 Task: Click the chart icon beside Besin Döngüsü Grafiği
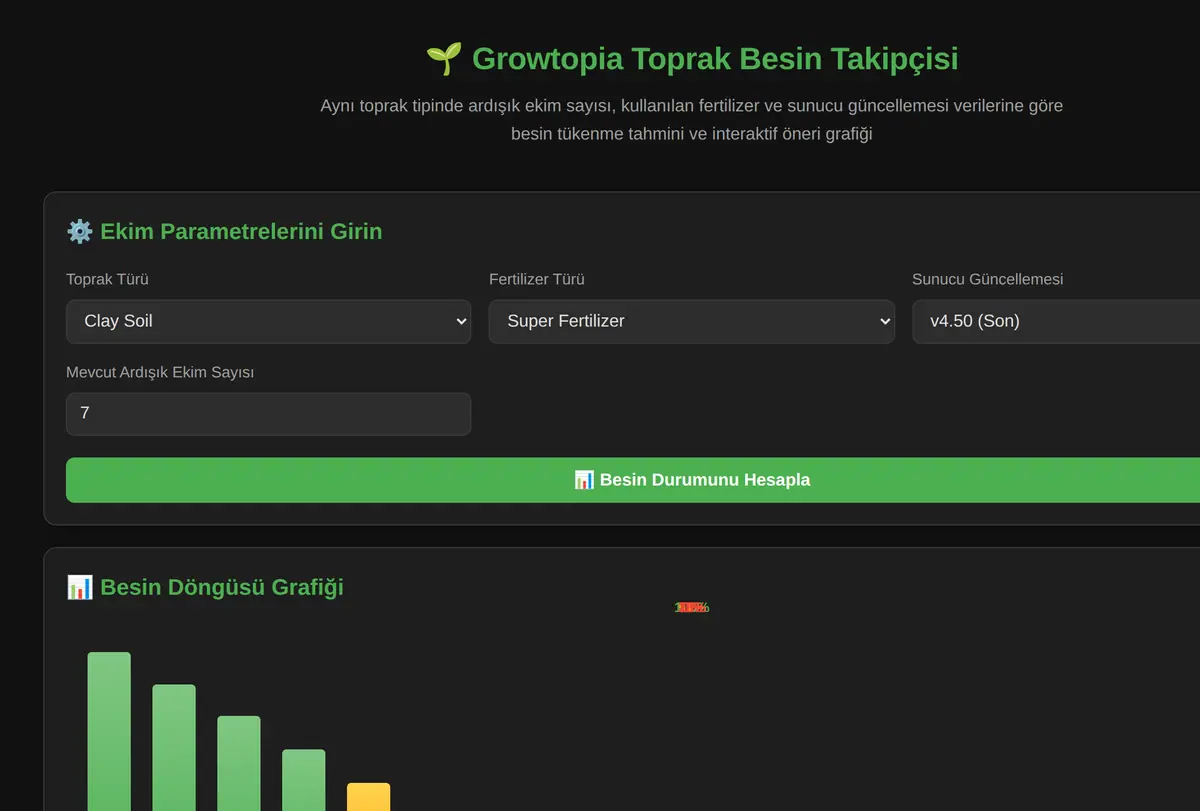(79, 587)
